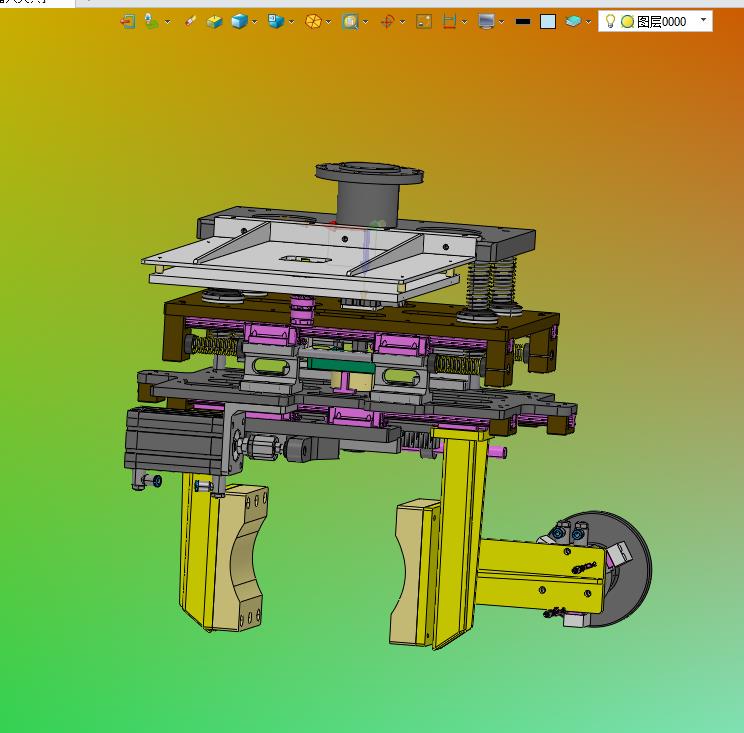Screen dimensions: 744x733
Task: Activate the magnifier zoom window icon
Action: 349,21
